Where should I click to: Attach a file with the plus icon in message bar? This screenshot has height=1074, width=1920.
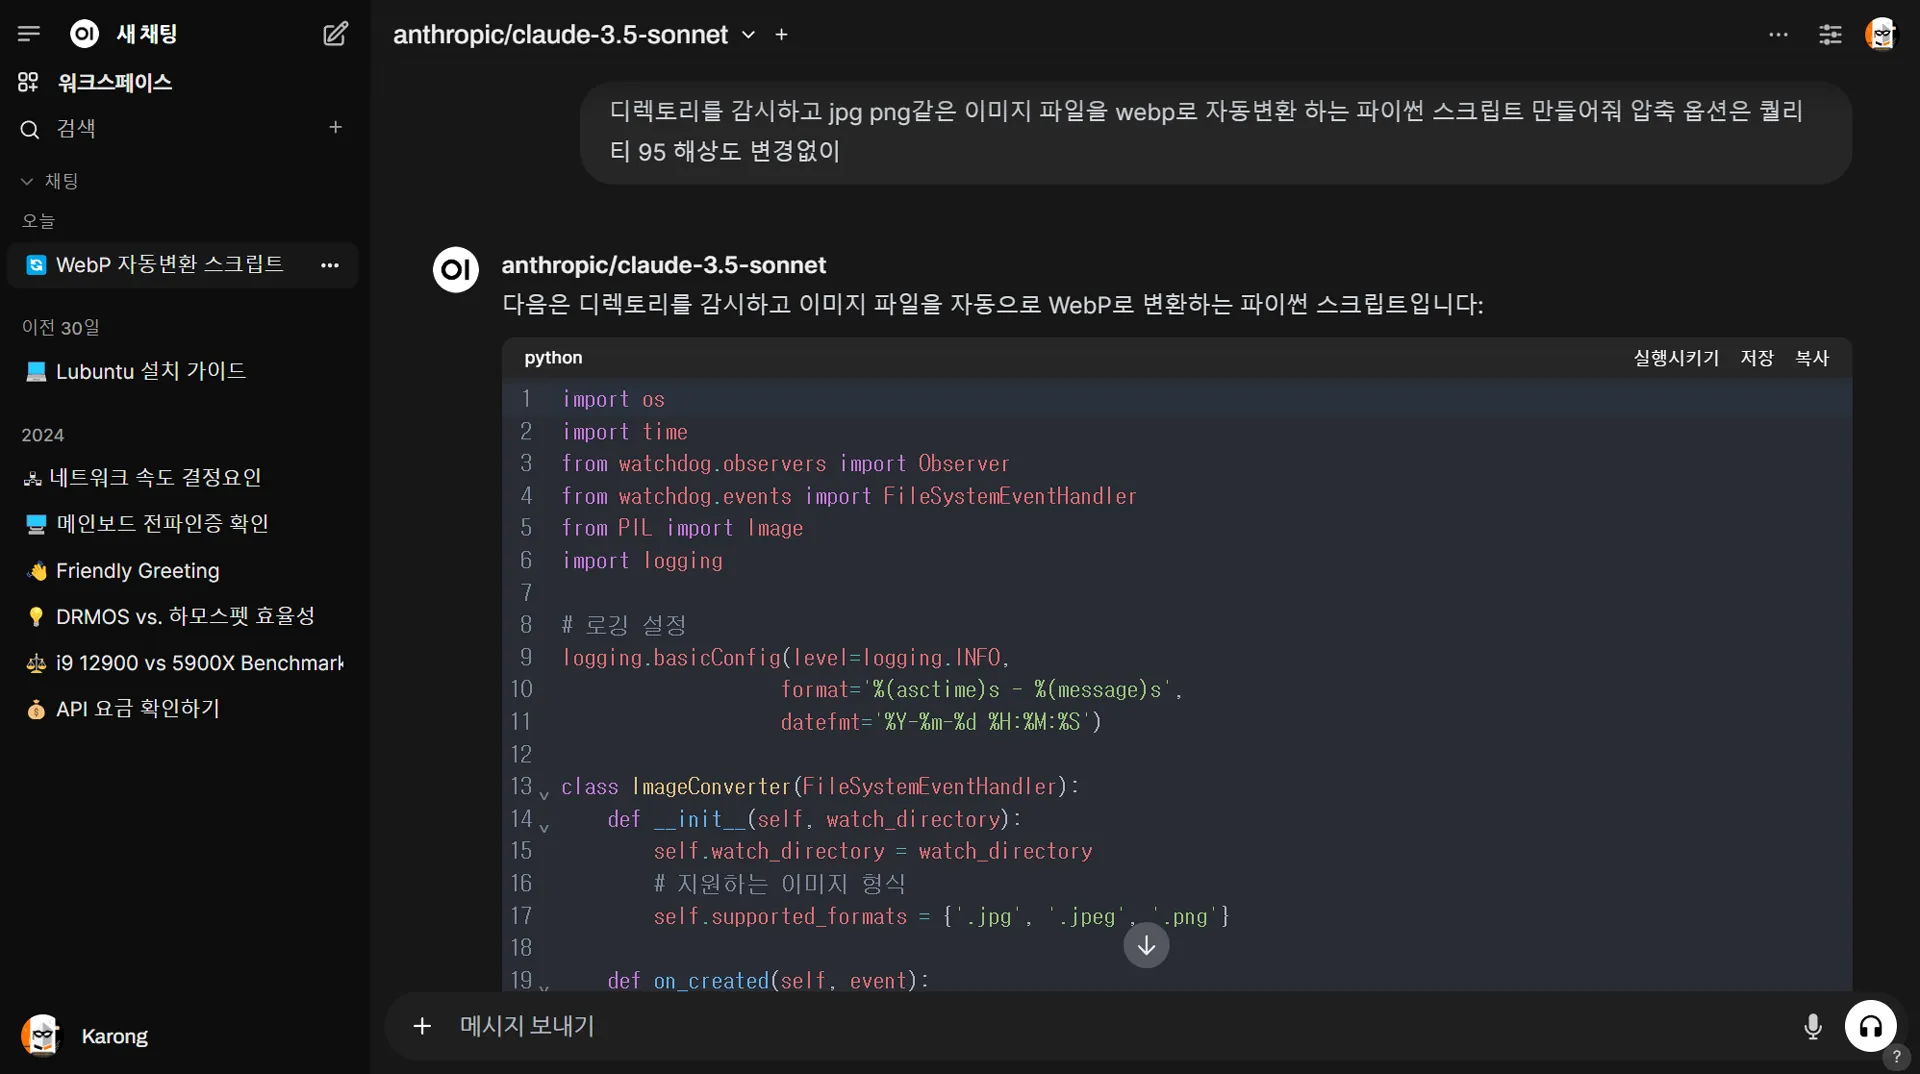(422, 1026)
